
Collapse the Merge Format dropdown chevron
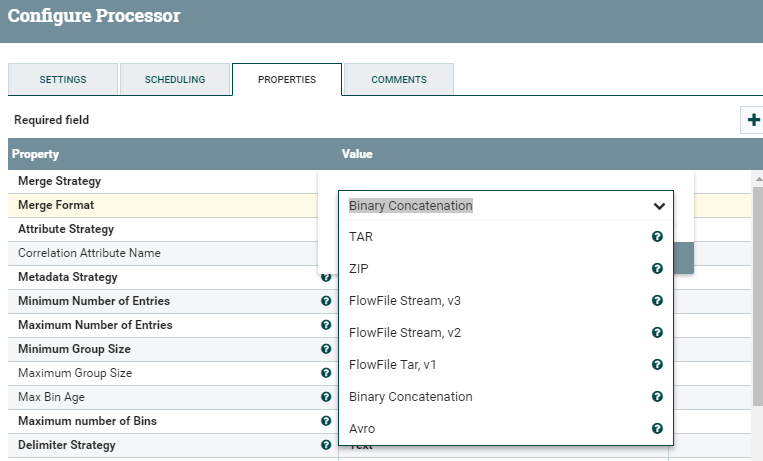pyautogui.click(x=659, y=206)
